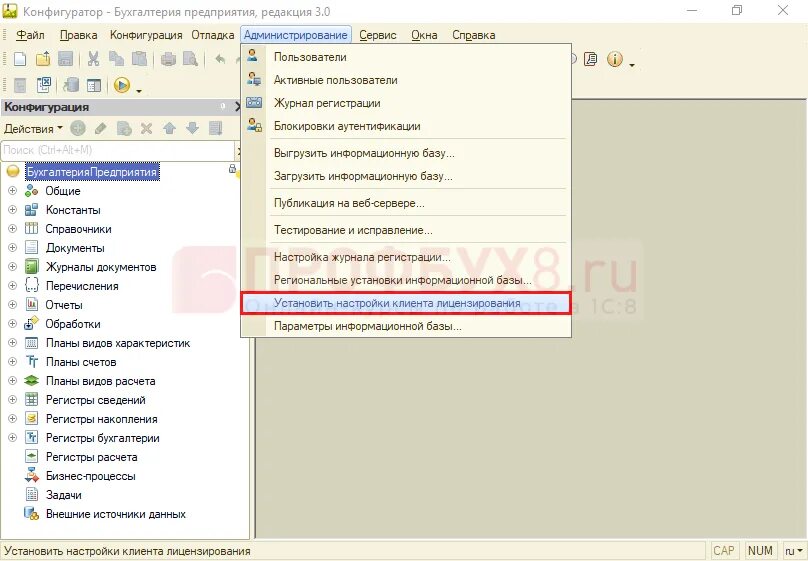Click the Edit pencil icon in Конфигурация panel
The height and width of the screenshot is (561, 808).
[100, 128]
